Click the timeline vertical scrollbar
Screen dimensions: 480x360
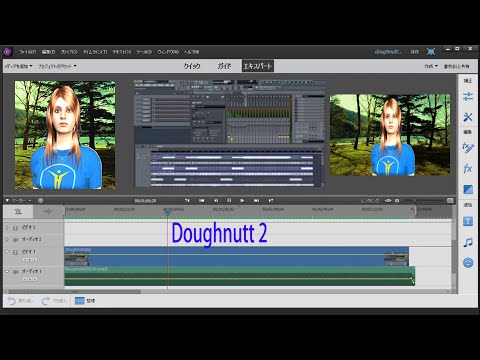[x=454, y=256]
